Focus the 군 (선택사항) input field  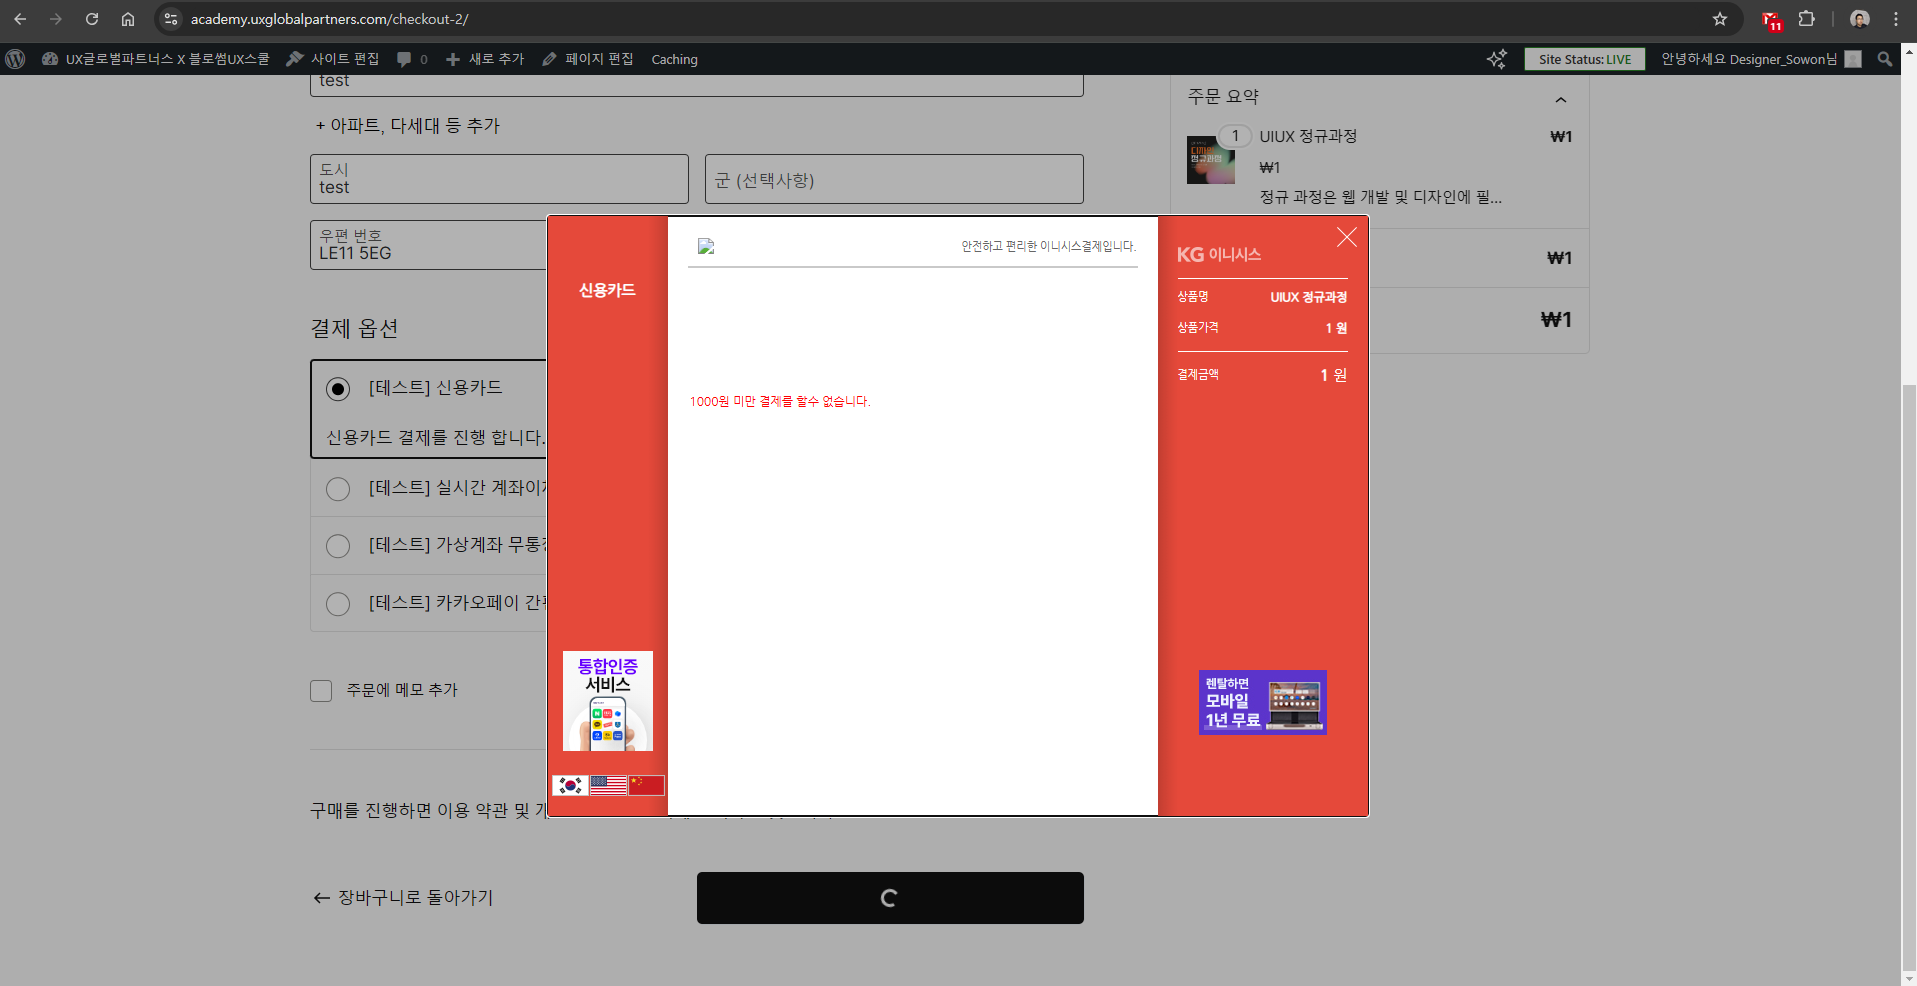point(894,179)
